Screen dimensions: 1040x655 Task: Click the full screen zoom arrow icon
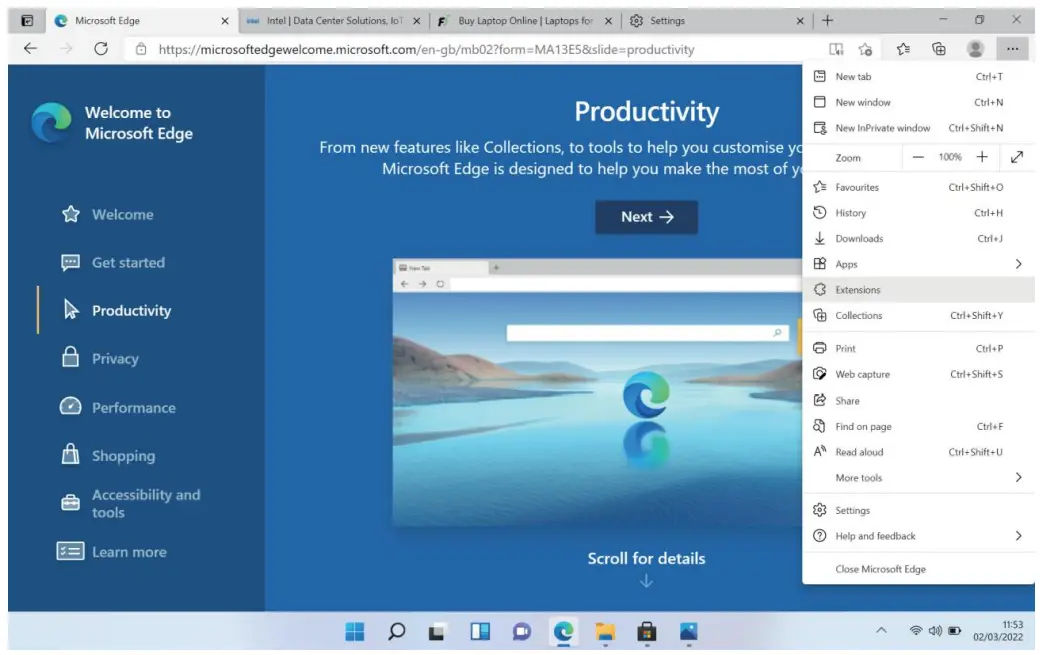pyautogui.click(x=1017, y=157)
